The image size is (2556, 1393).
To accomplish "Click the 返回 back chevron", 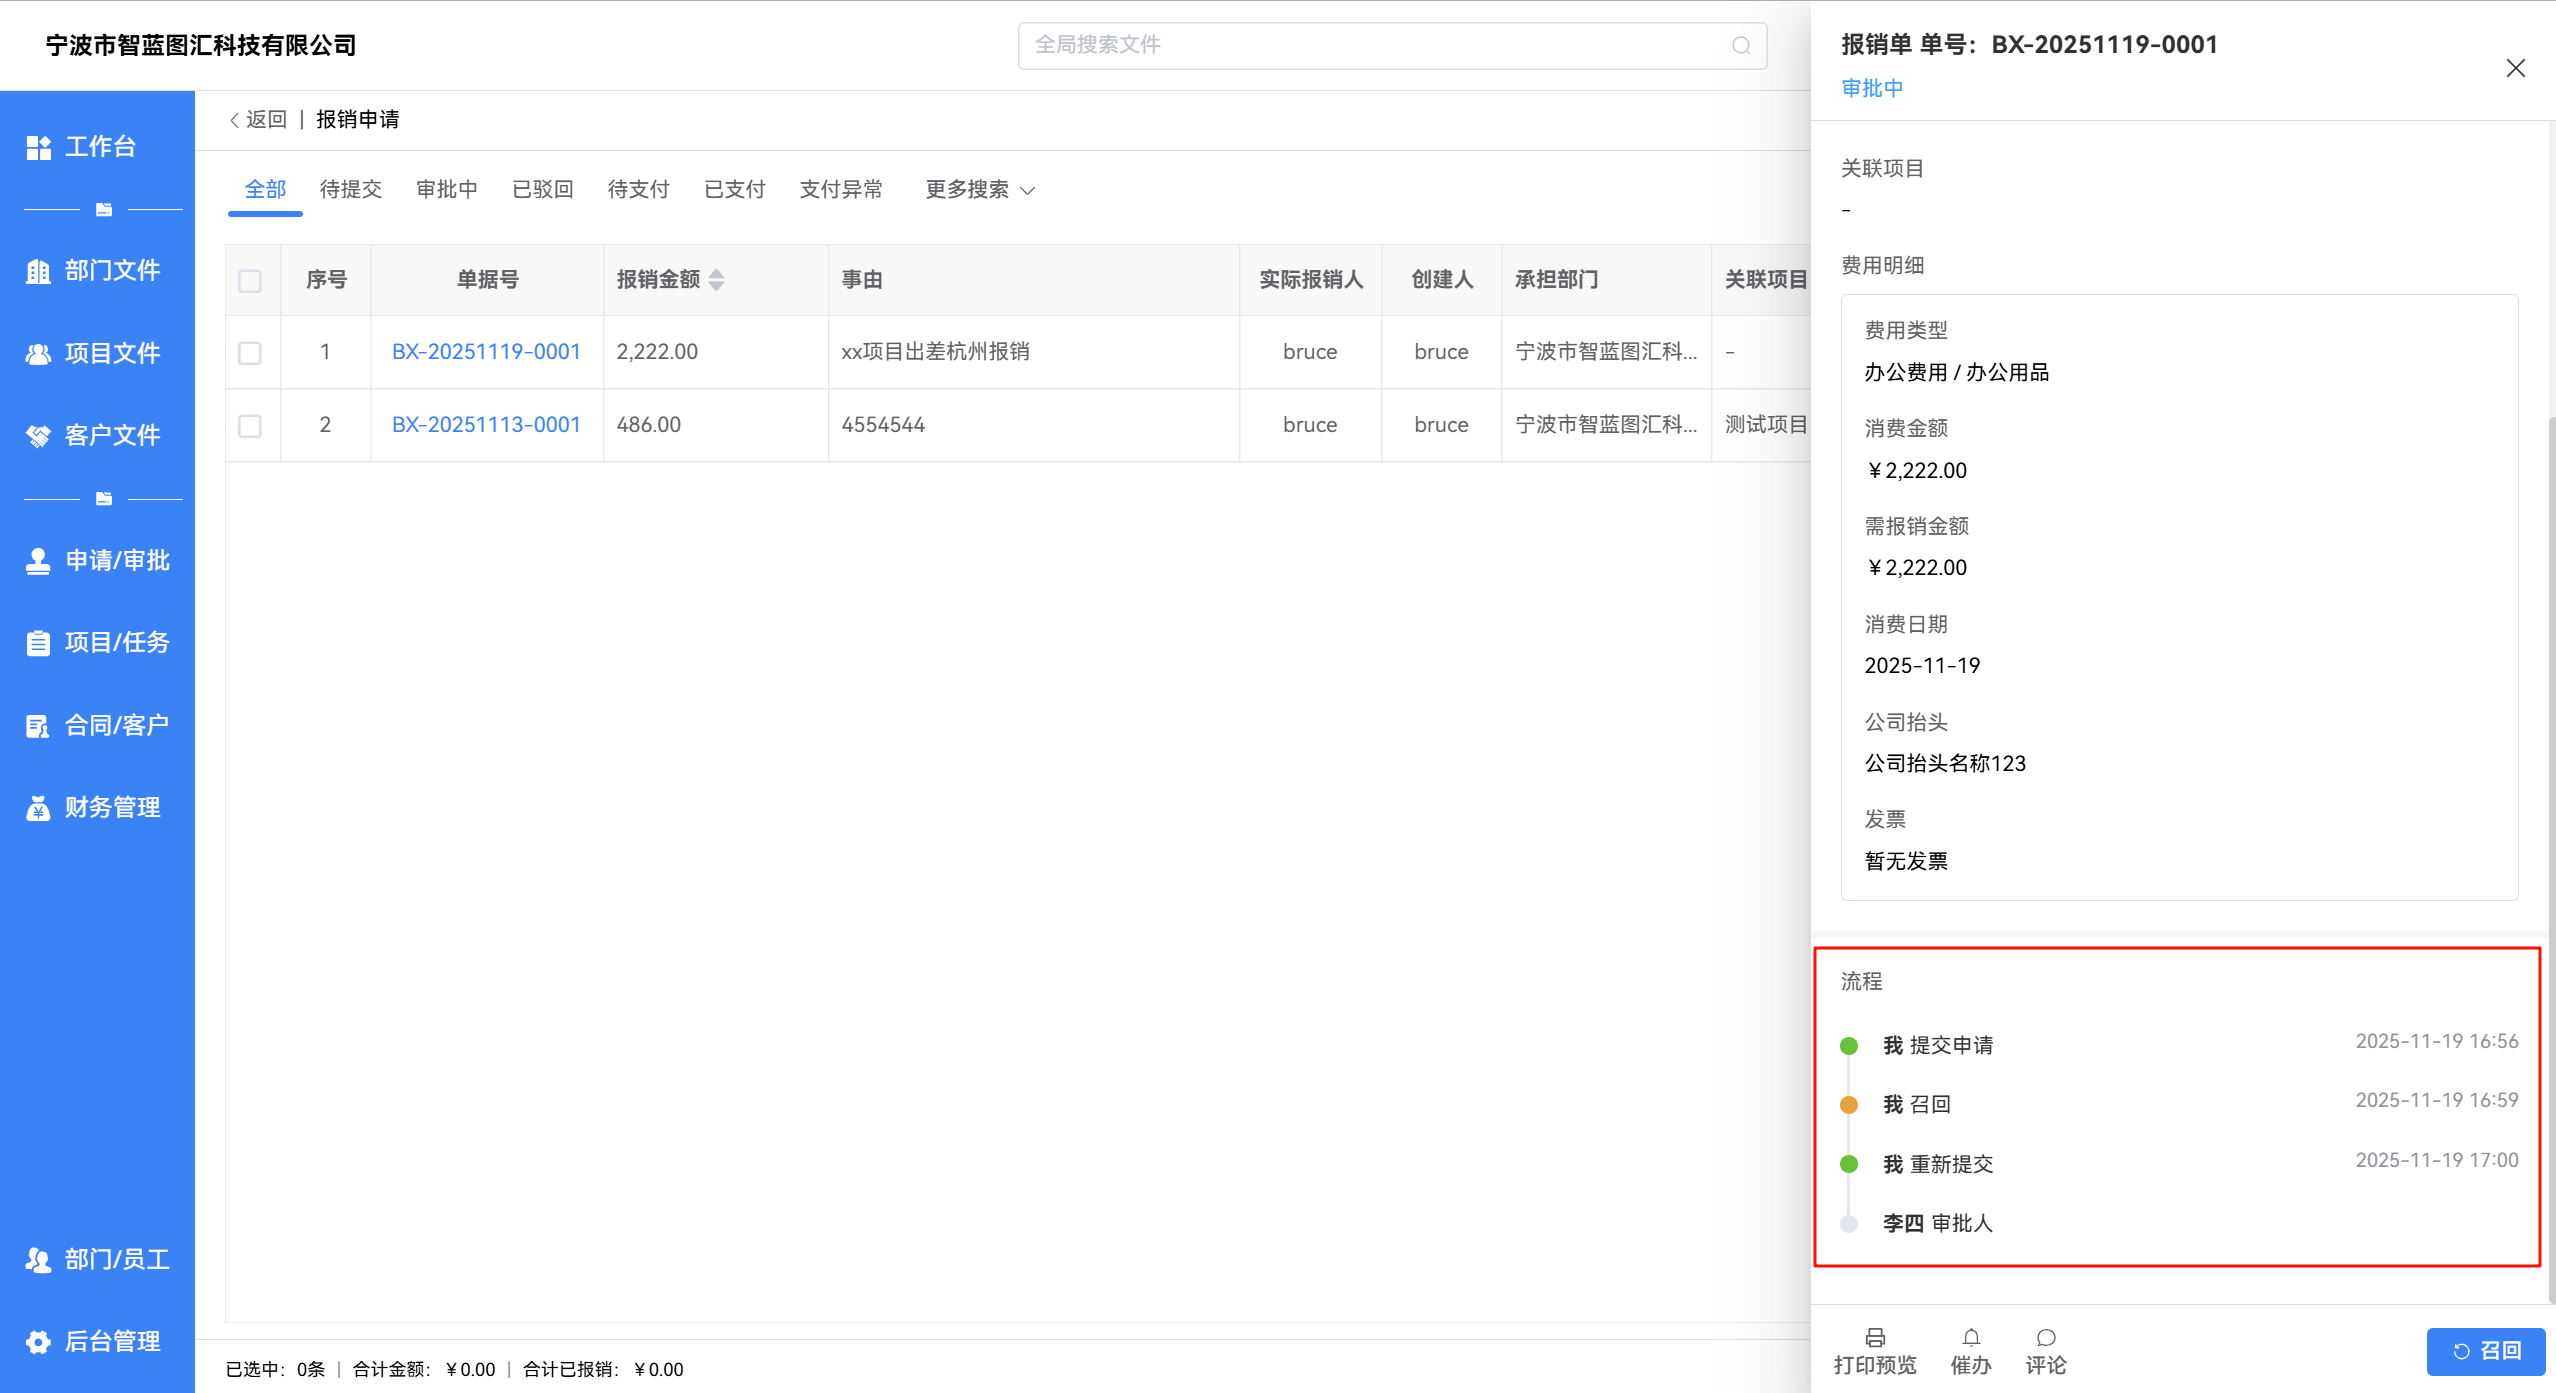I will click(236, 120).
